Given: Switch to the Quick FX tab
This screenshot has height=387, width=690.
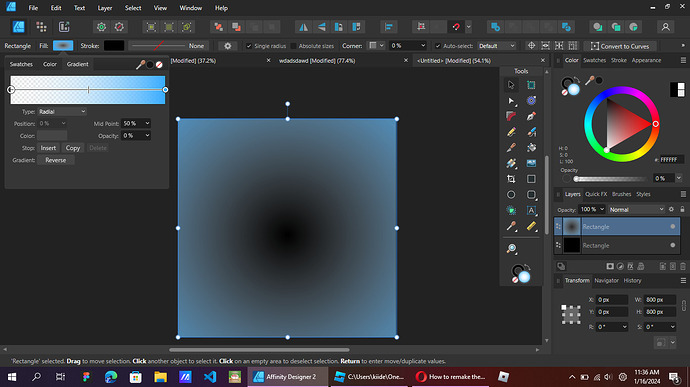Looking at the screenshot, I should tap(596, 194).
